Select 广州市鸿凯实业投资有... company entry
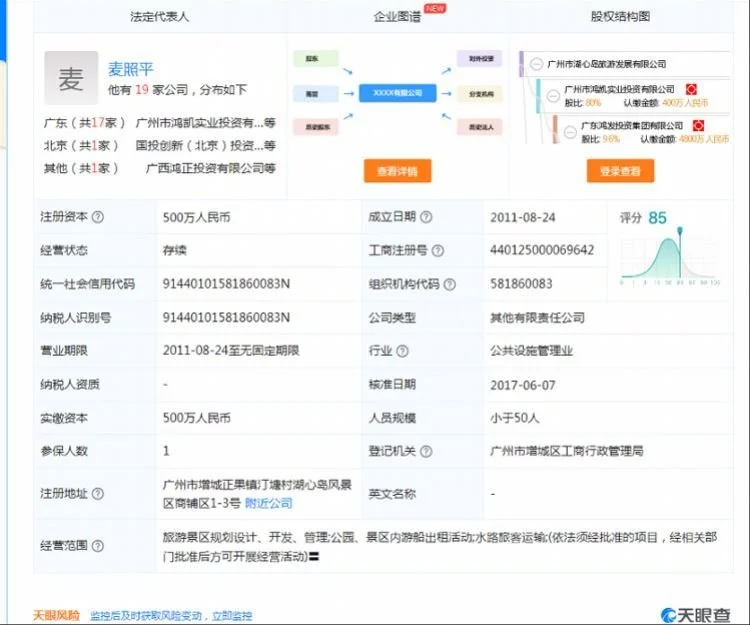 pos(206,123)
